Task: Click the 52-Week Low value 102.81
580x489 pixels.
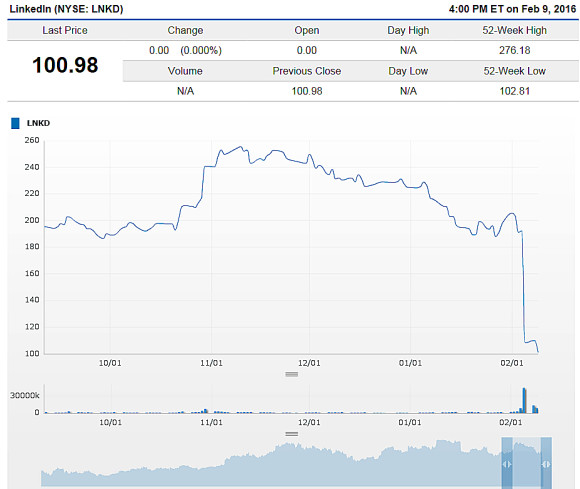Action: [x=515, y=91]
